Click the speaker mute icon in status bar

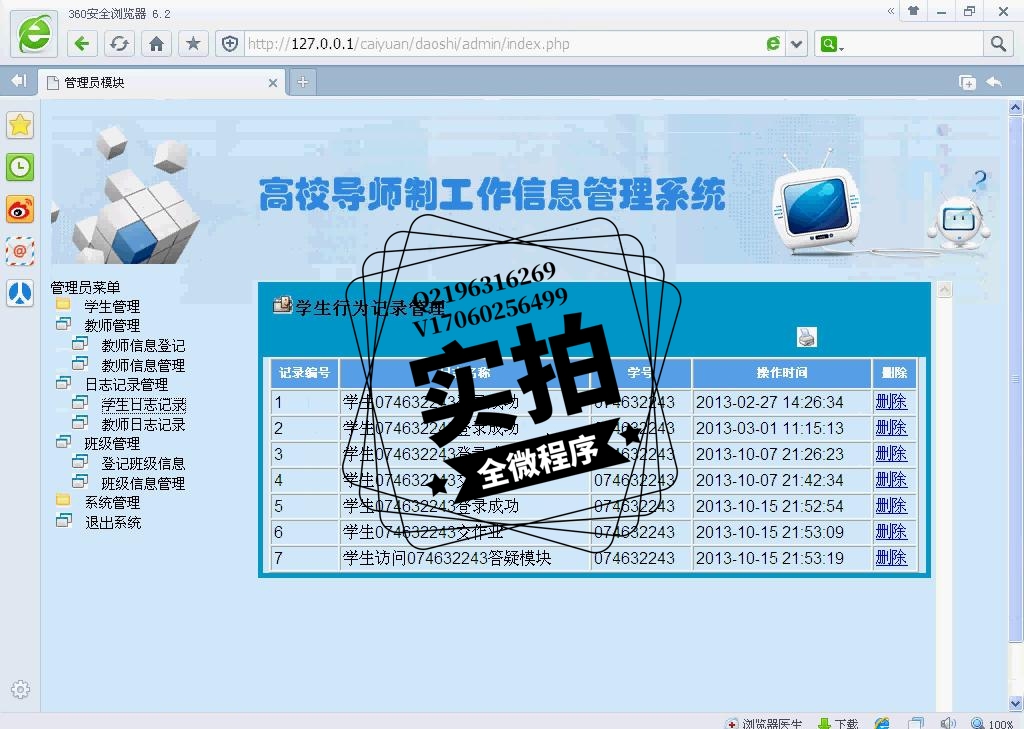tap(948, 722)
